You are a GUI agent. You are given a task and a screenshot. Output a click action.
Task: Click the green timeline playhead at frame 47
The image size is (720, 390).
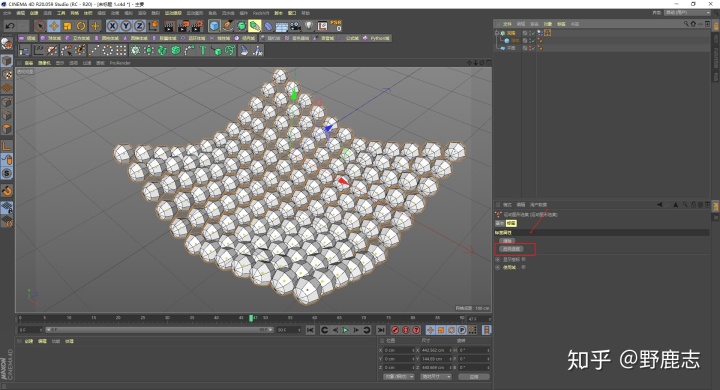click(x=251, y=318)
